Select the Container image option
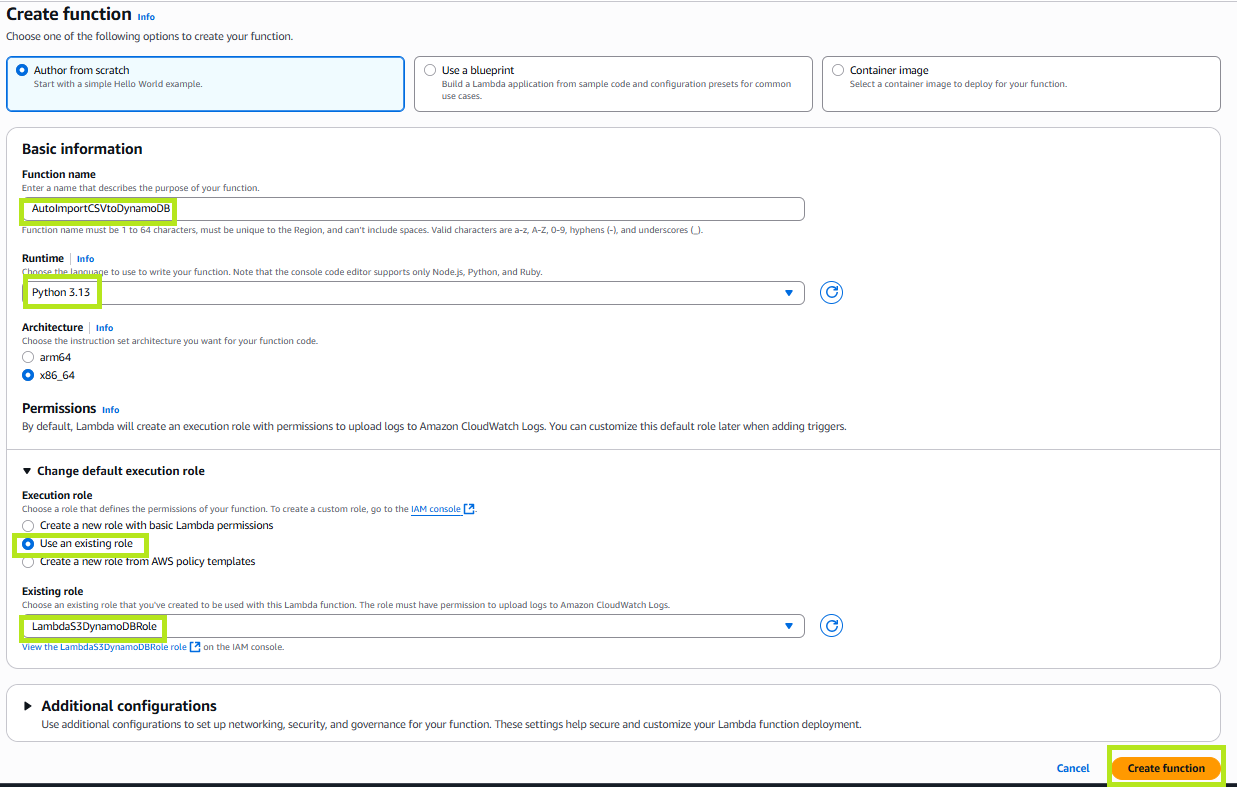This screenshot has width=1237, height=787. (x=838, y=71)
